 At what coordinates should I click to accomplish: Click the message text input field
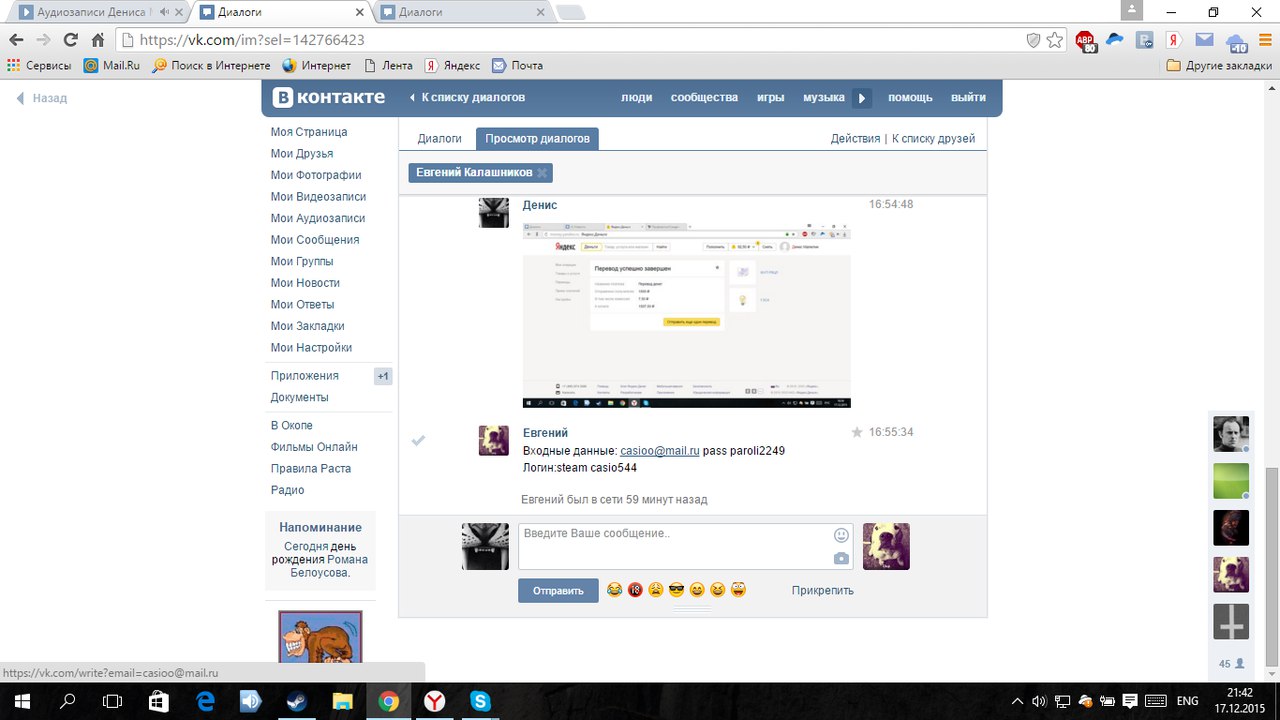[685, 547]
